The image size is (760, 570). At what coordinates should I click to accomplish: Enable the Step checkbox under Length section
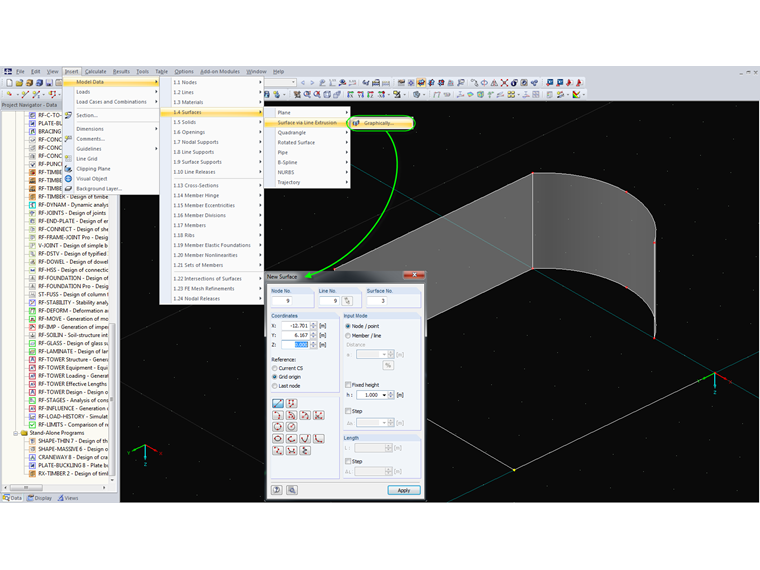coord(348,461)
